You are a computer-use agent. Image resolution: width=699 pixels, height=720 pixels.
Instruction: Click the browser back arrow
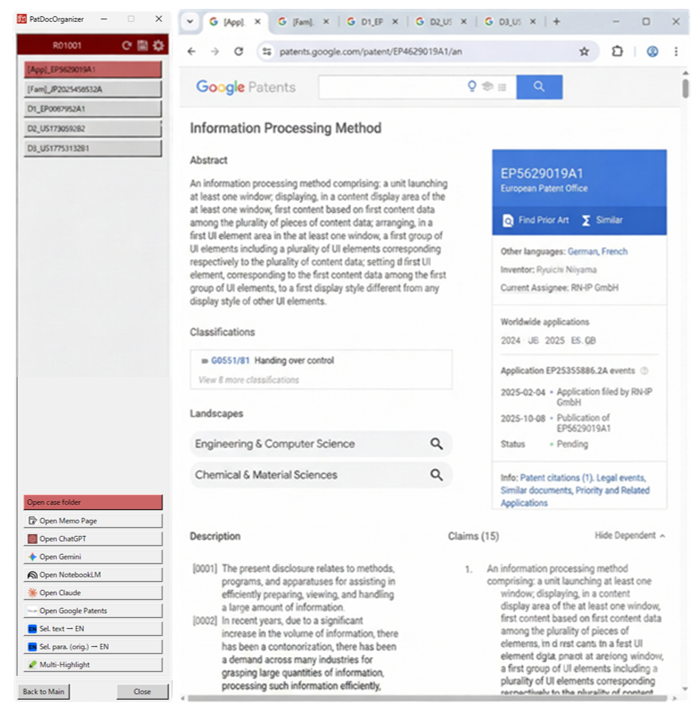(x=192, y=51)
